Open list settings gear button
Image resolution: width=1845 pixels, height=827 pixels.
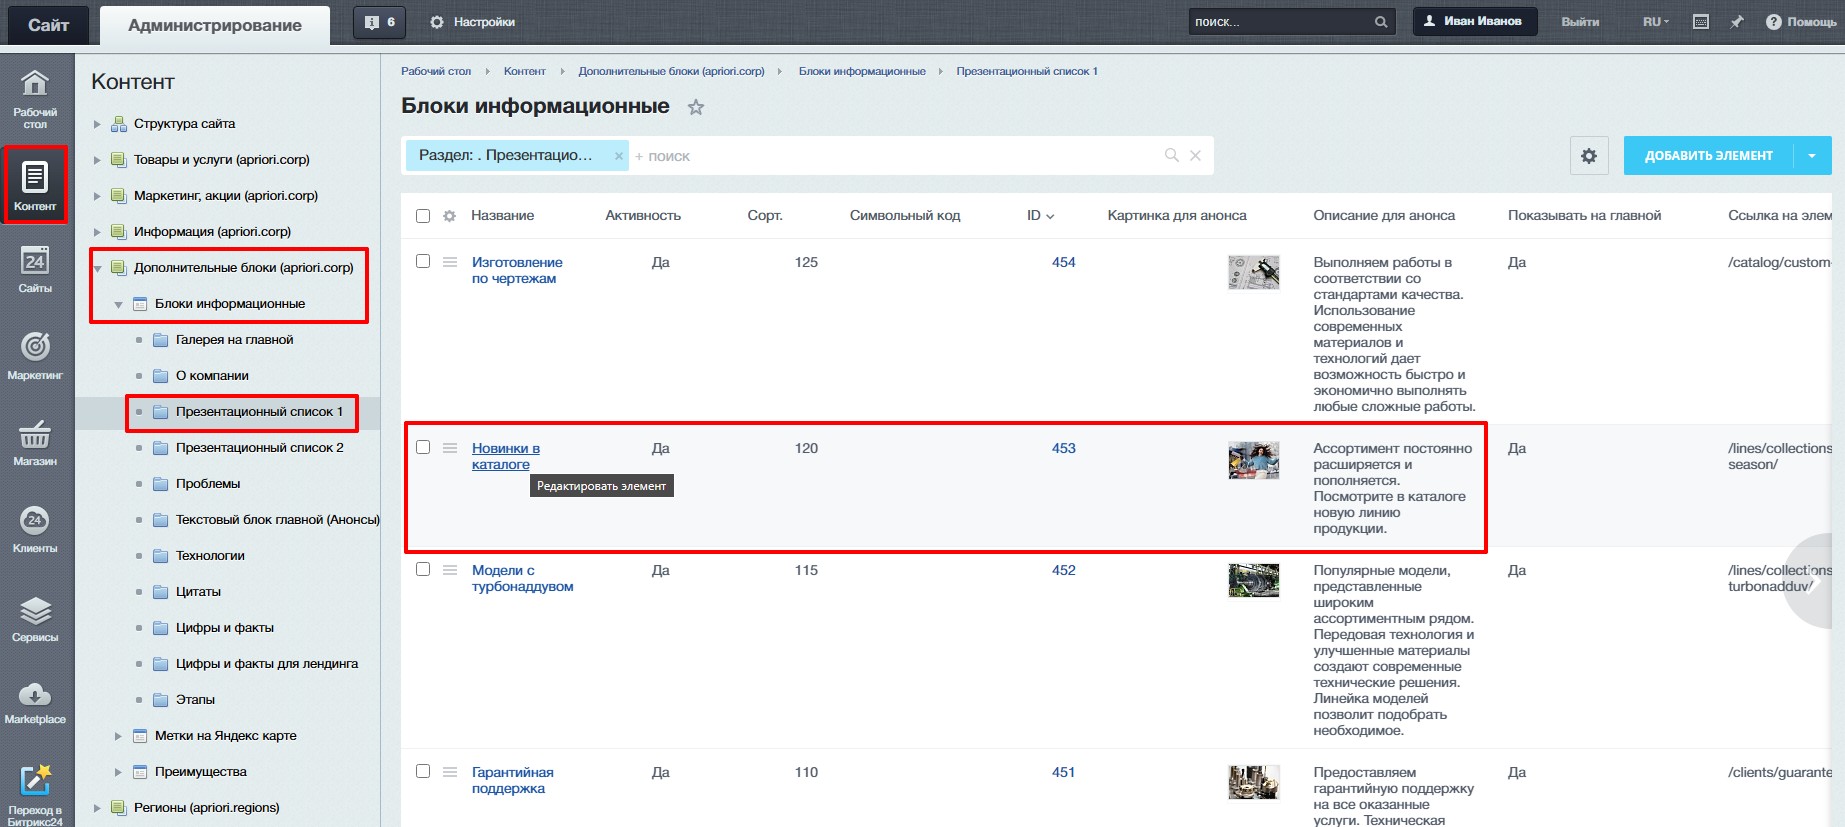point(1588,156)
